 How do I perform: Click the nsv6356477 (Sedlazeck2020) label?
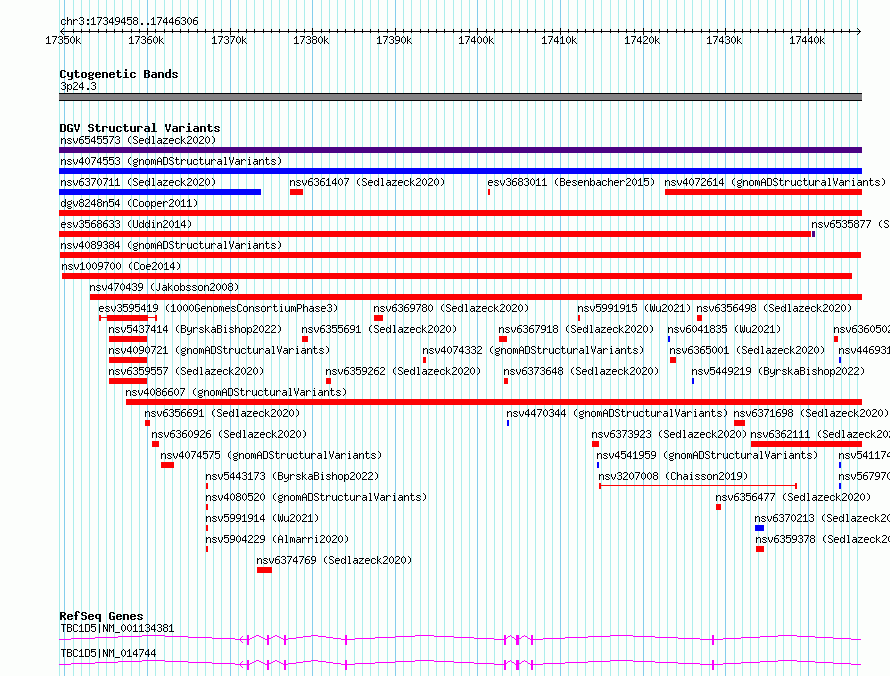tap(793, 497)
